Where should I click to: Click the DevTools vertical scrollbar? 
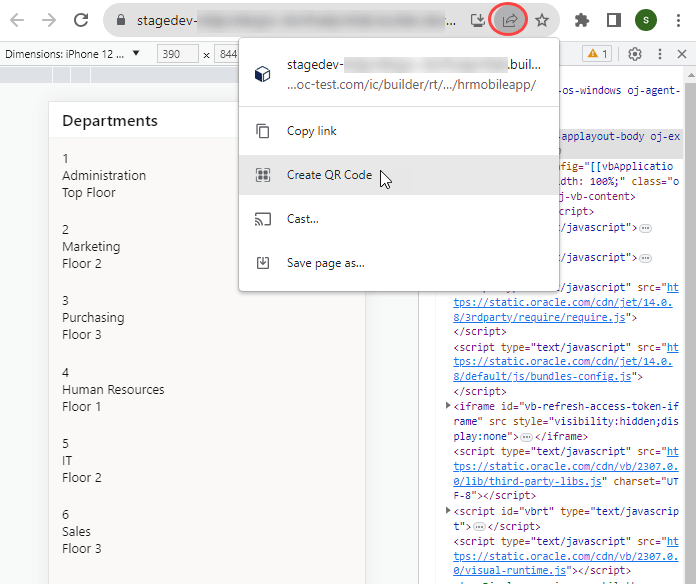690,326
